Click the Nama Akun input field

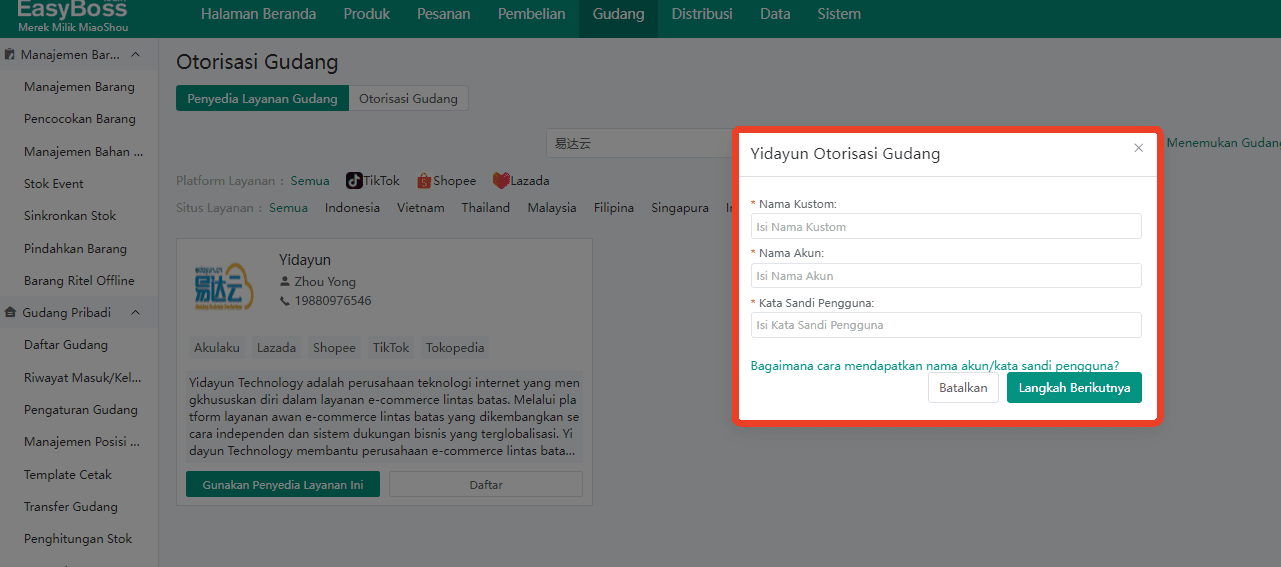[x=946, y=275]
